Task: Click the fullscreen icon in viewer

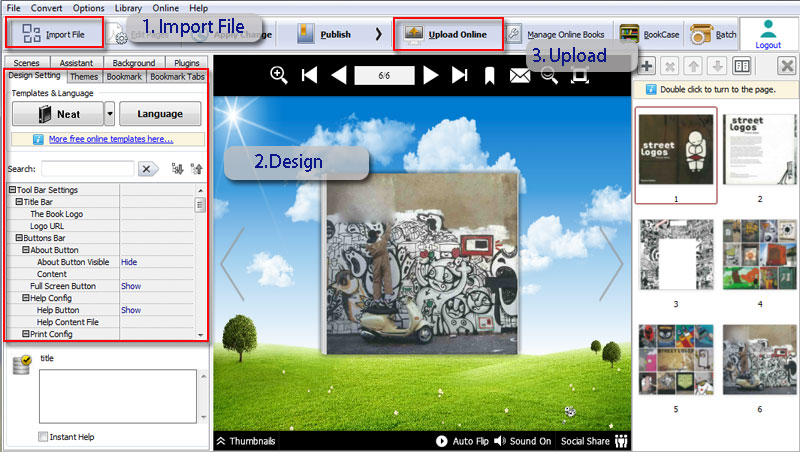Action: tap(580, 76)
